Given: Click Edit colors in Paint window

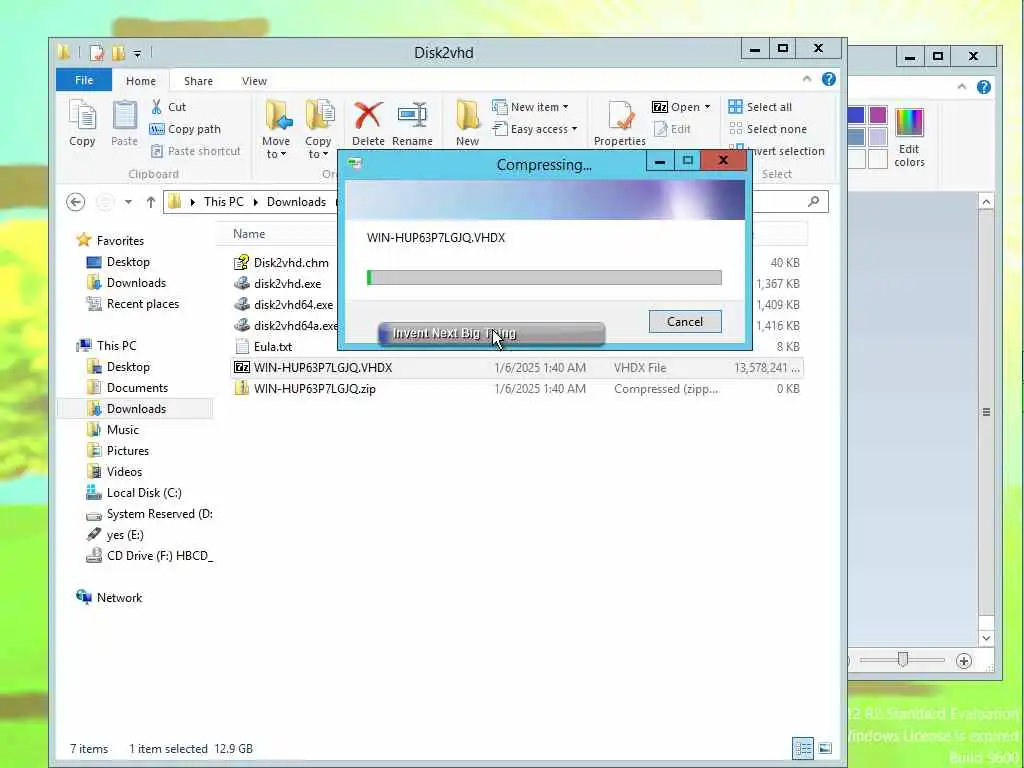Looking at the screenshot, I should (909, 137).
